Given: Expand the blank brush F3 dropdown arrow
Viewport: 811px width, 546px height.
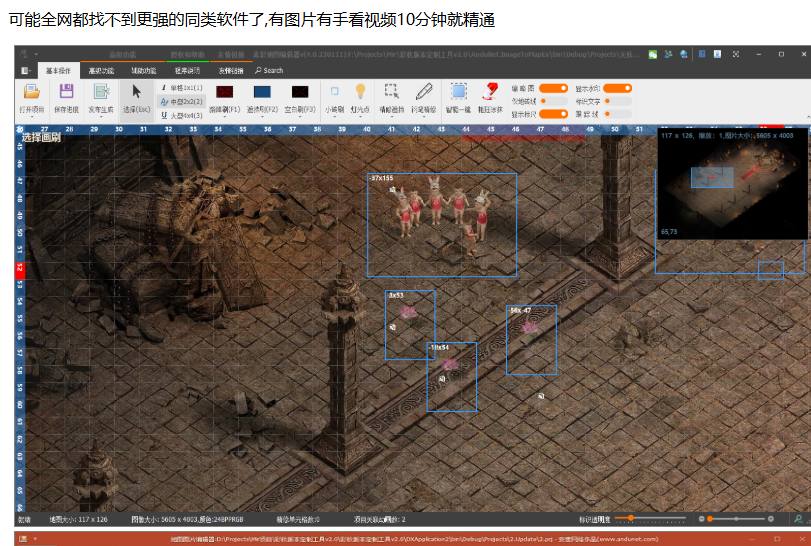Looking at the screenshot, I should pos(300,117).
